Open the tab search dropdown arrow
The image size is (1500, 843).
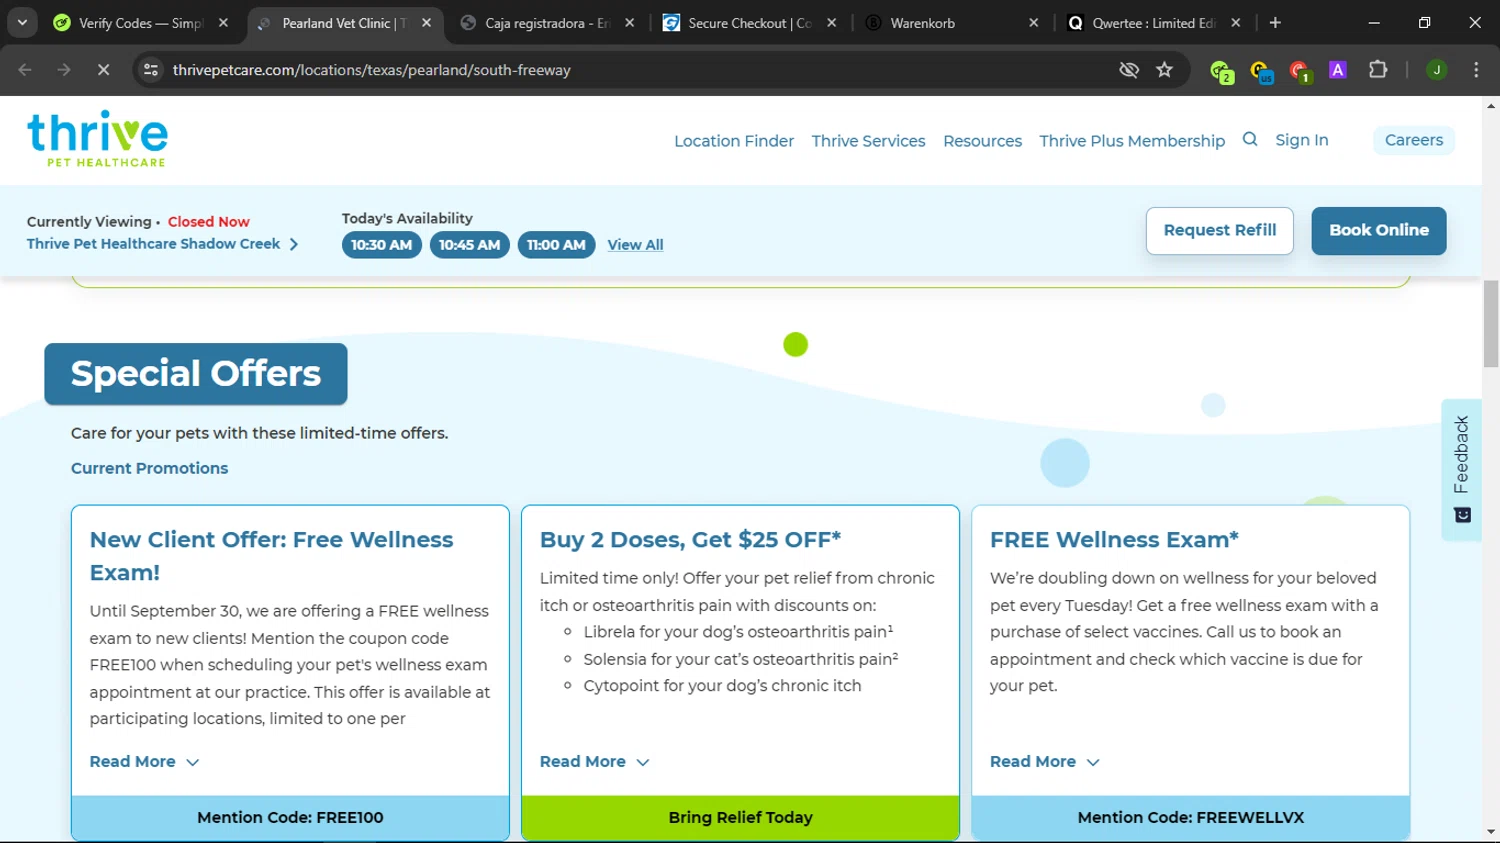point(22,22)
